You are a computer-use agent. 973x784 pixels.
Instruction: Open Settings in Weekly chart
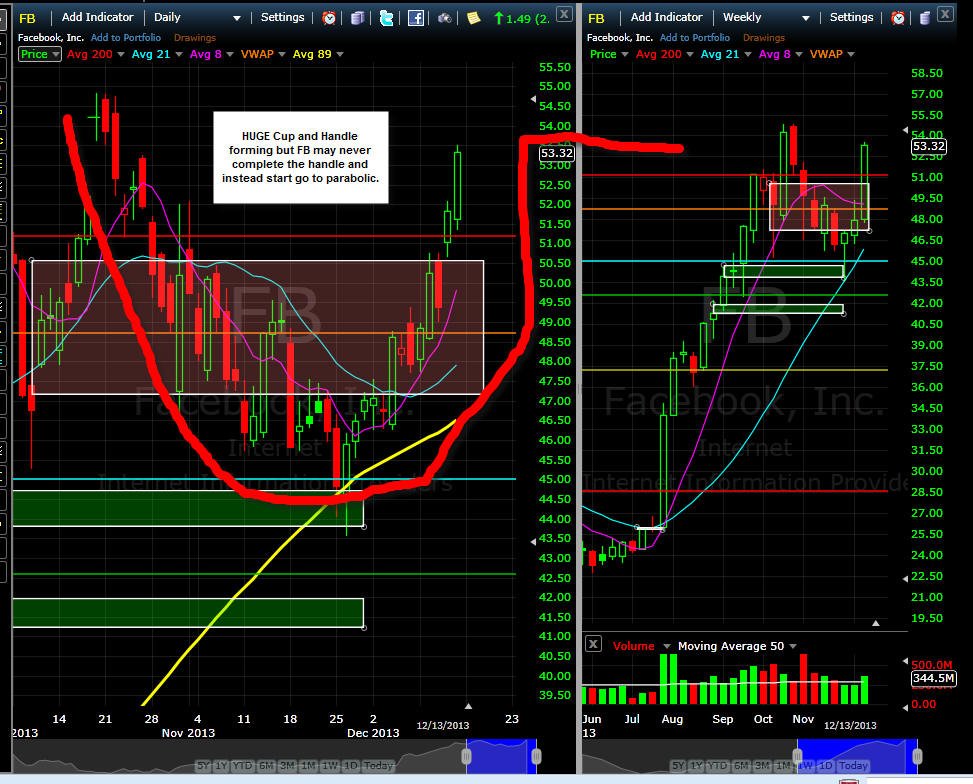[x=851, y=17]
